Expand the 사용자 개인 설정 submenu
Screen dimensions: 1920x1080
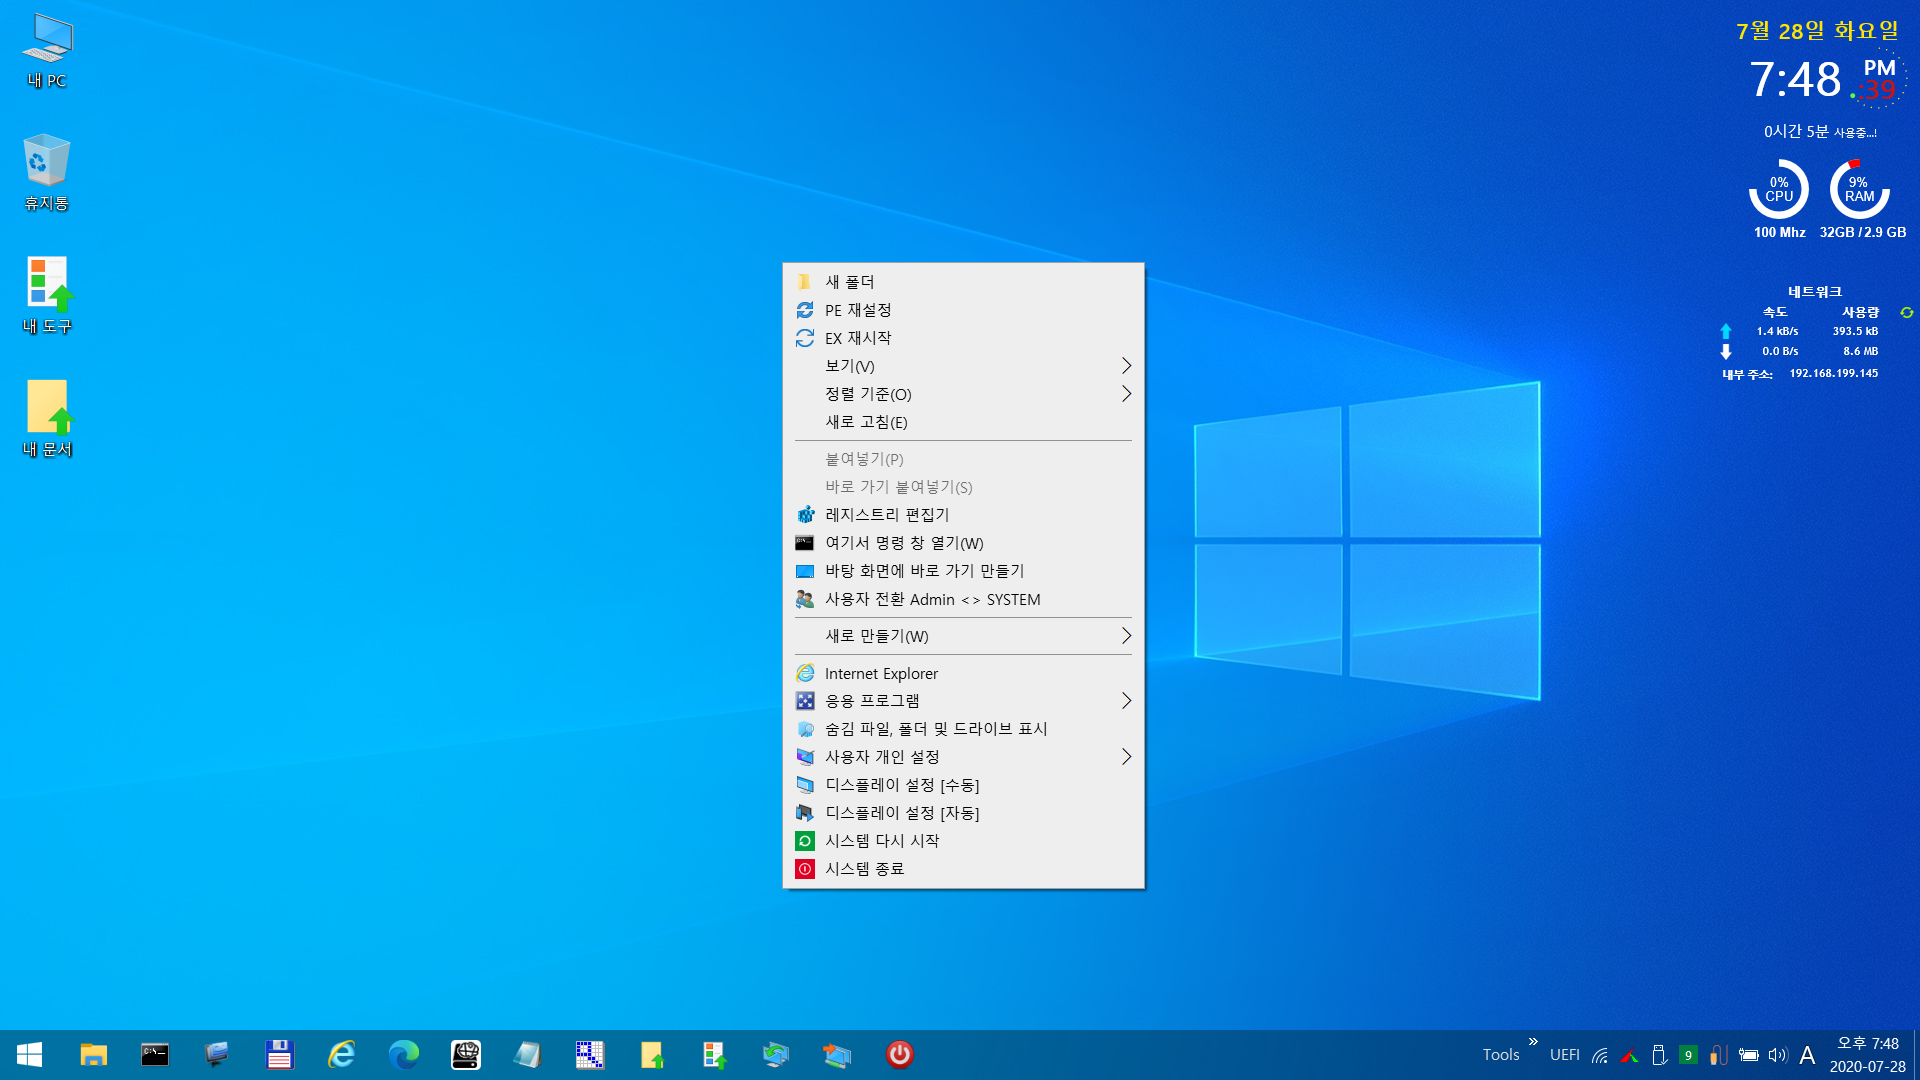click(x=963, y=757)
